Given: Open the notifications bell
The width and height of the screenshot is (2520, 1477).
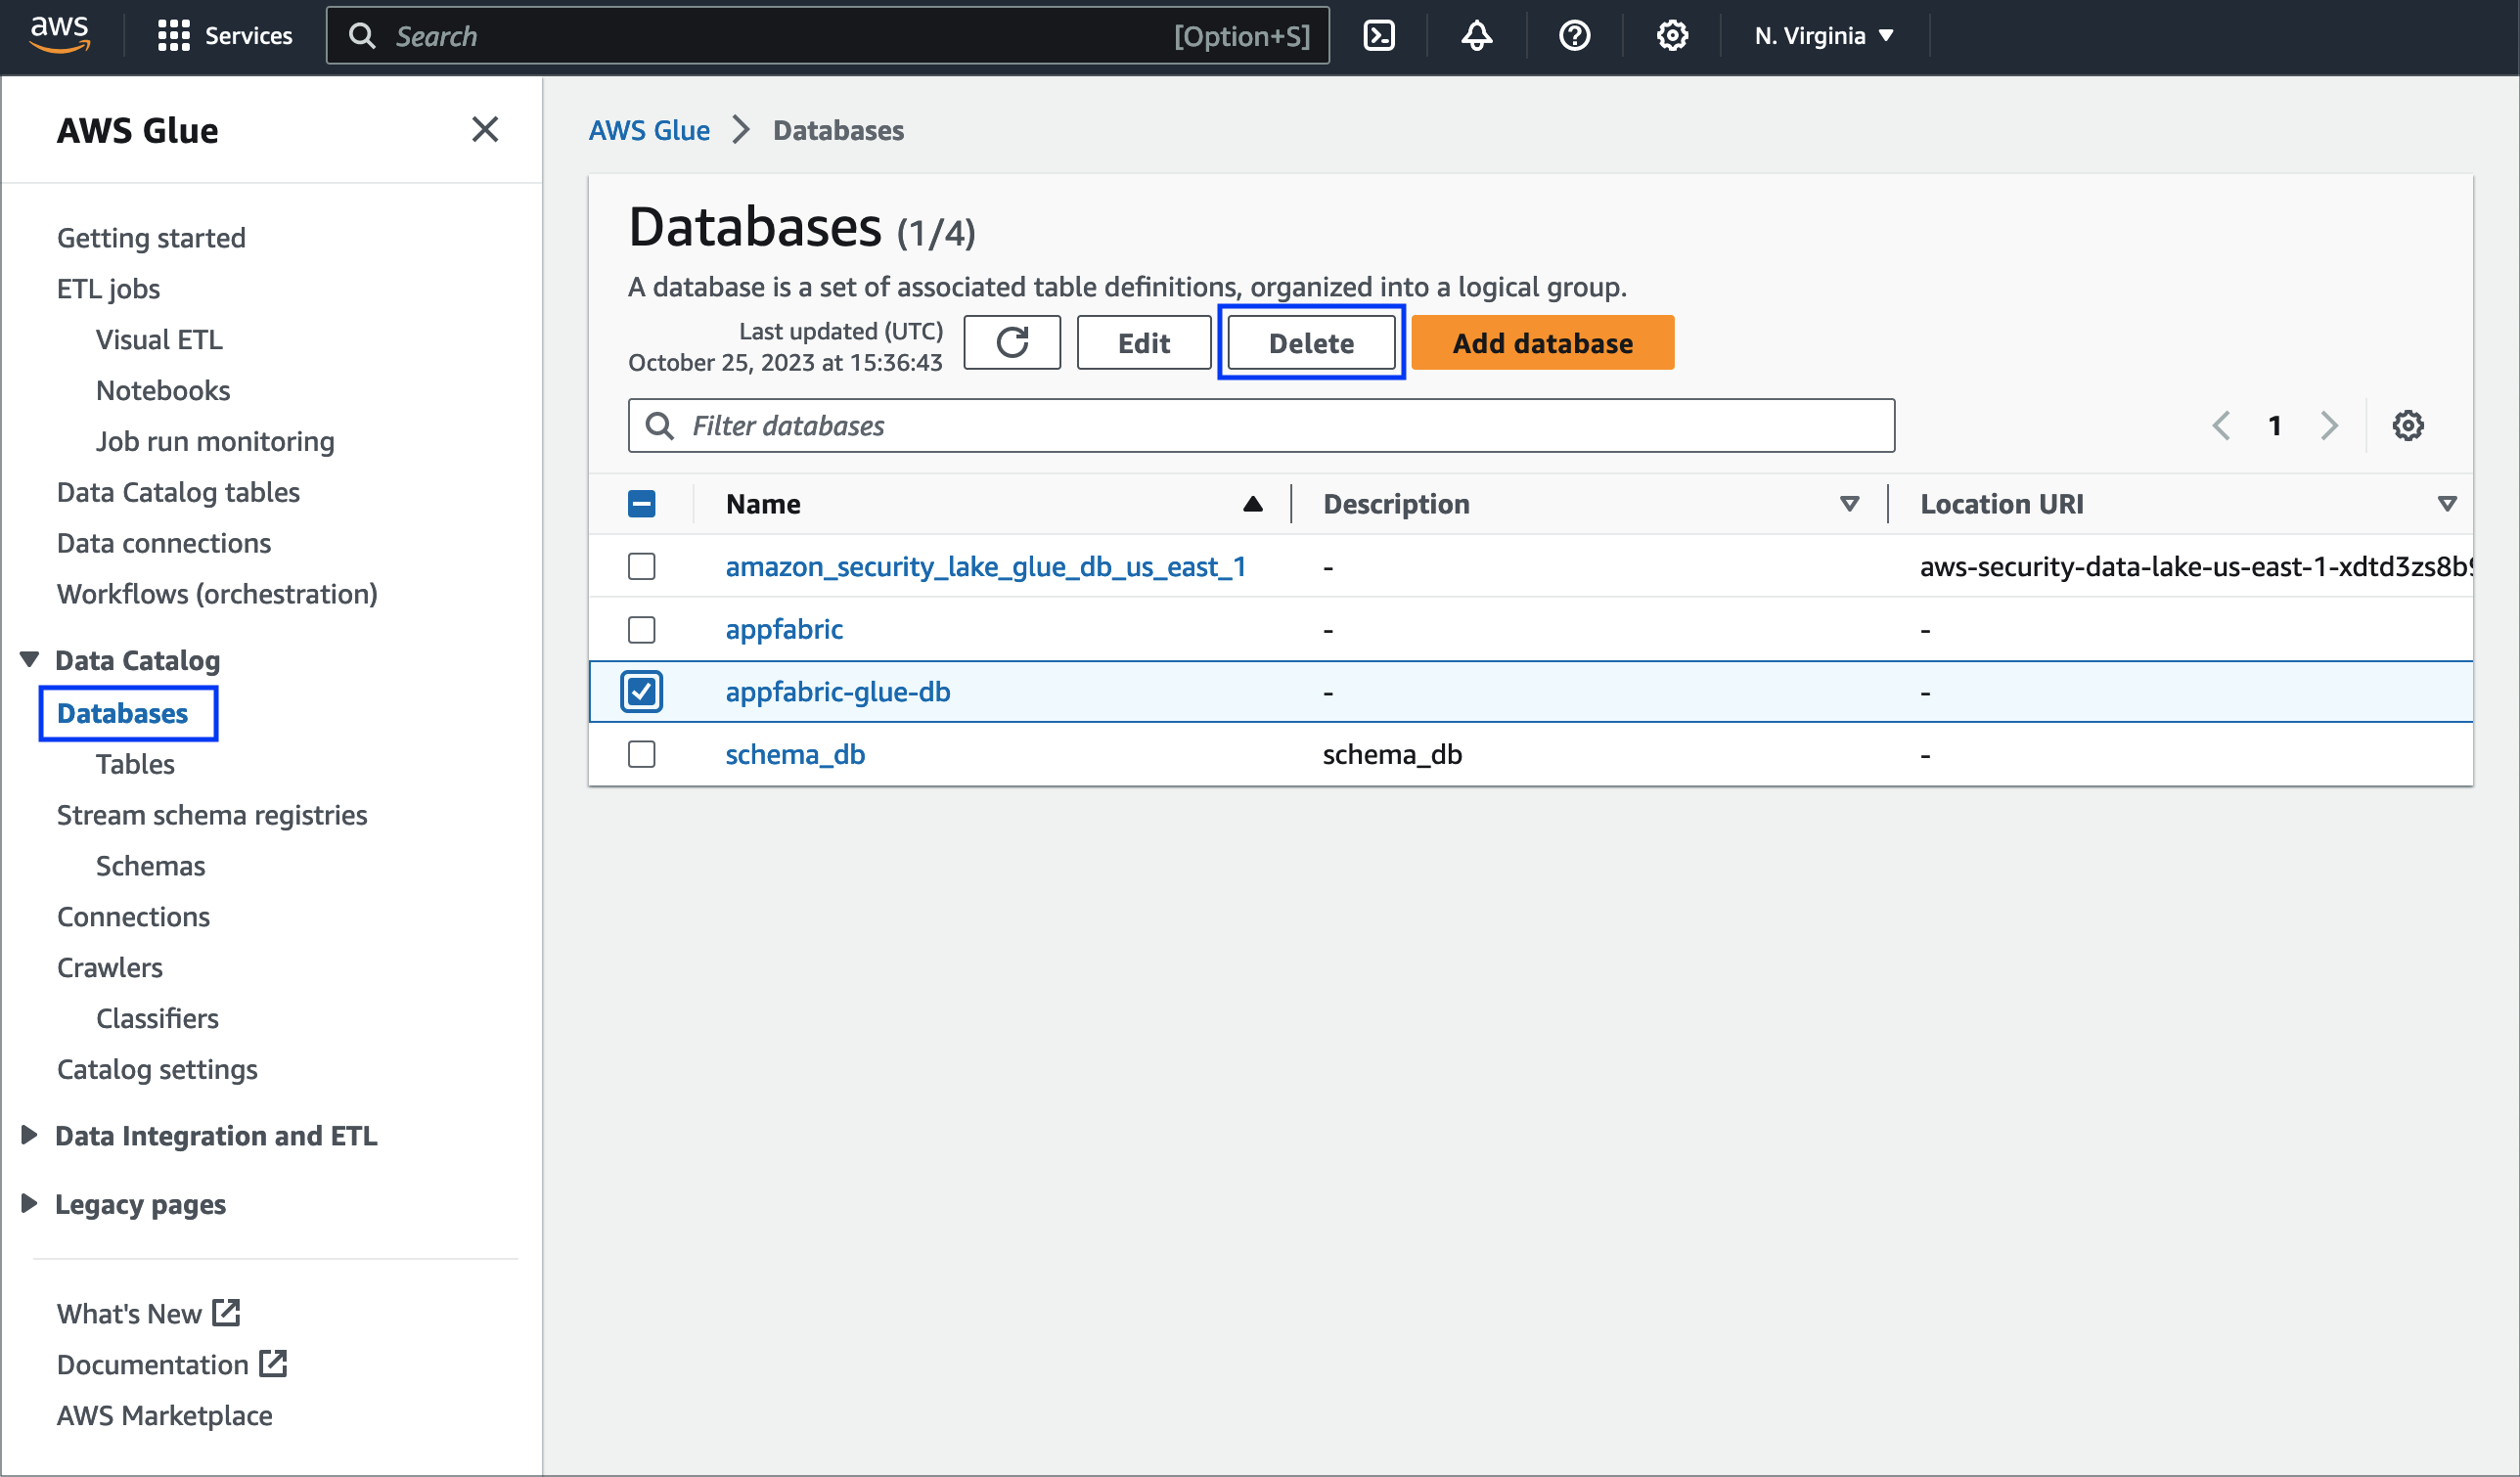Looking at the screenshot, I should pos(1476,35).
